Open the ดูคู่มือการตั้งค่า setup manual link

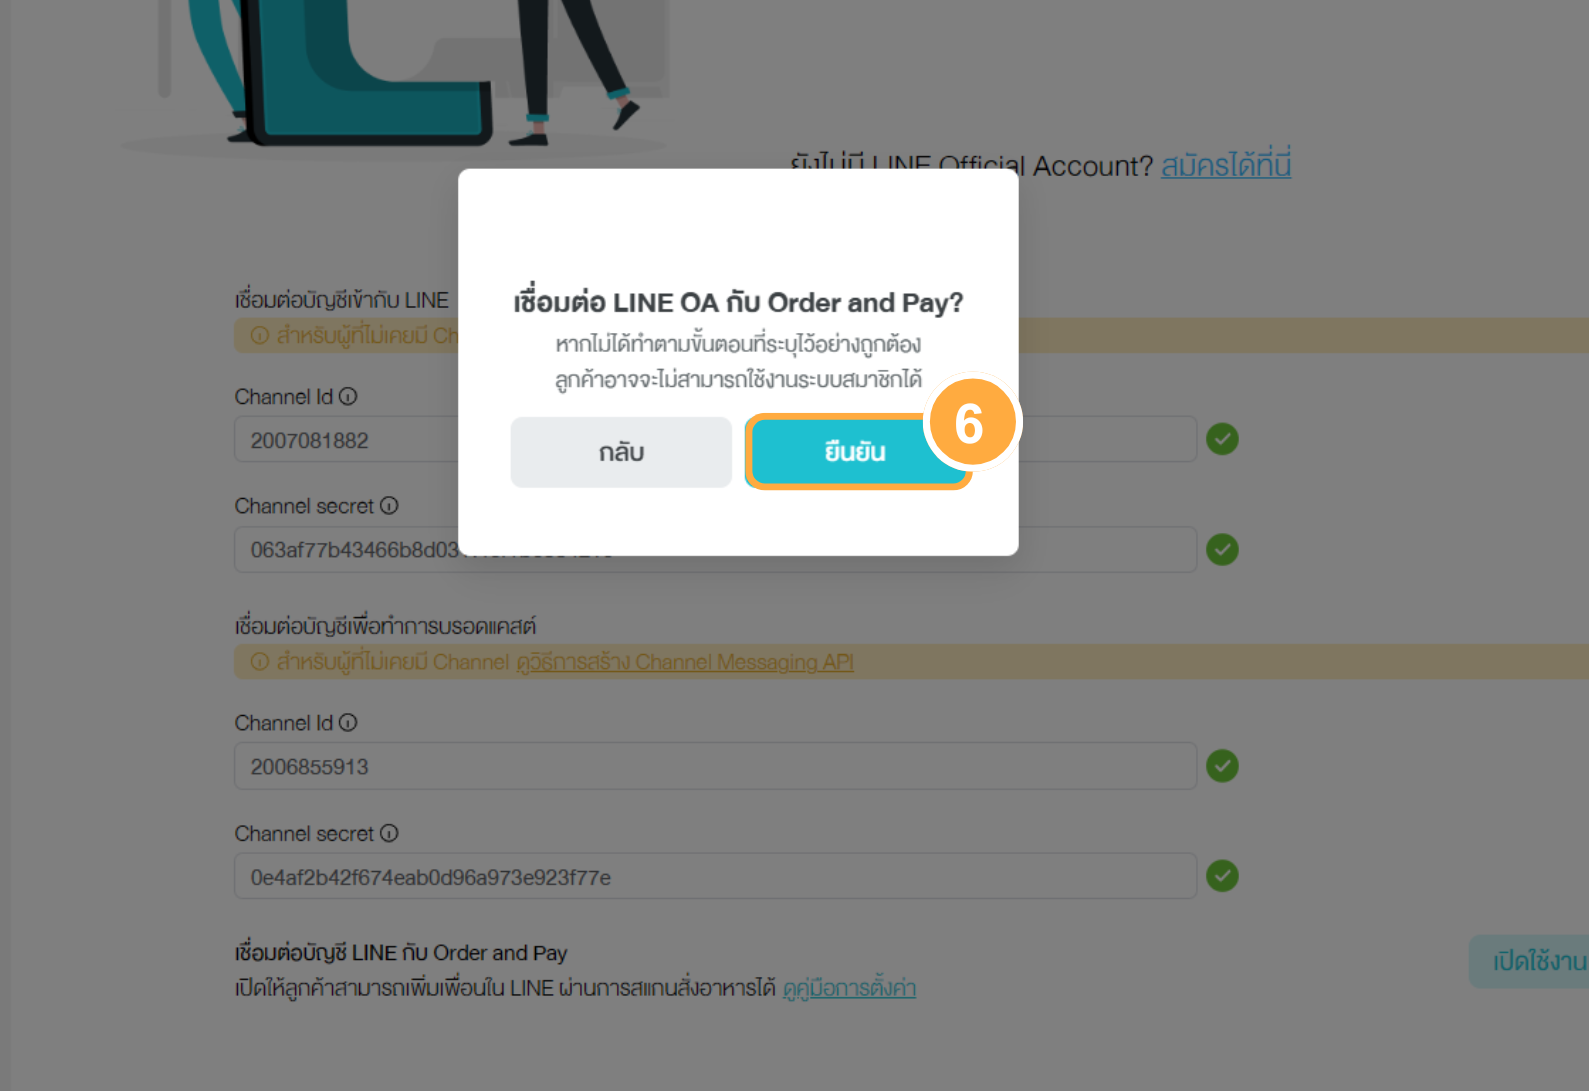(x=849, y=988)
